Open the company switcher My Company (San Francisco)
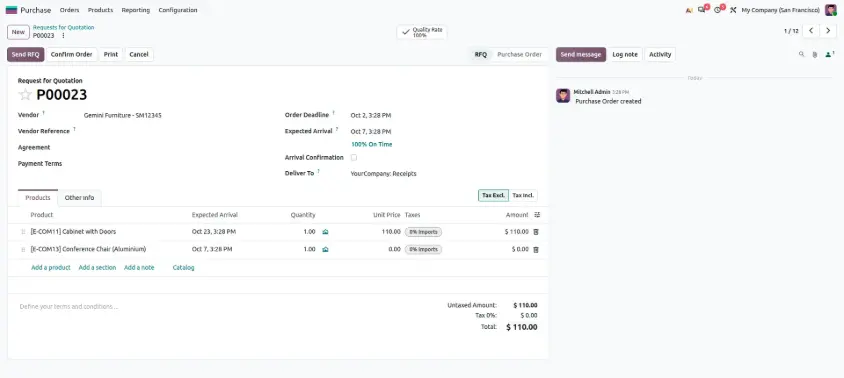 (780, 10)
